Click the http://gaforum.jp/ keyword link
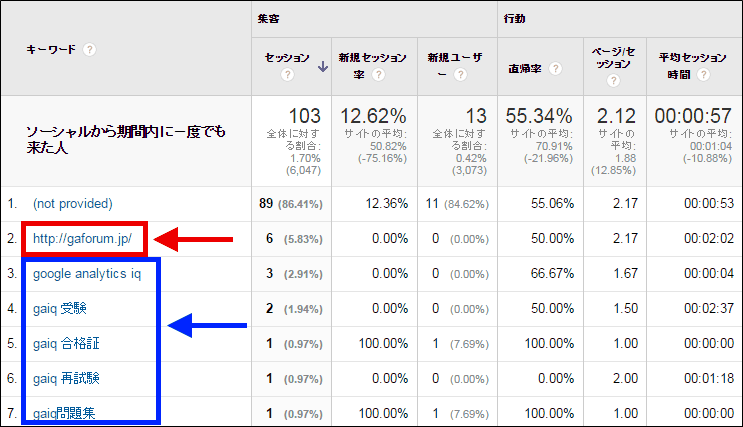The image size is (743, 427). (x=83, y=239)
